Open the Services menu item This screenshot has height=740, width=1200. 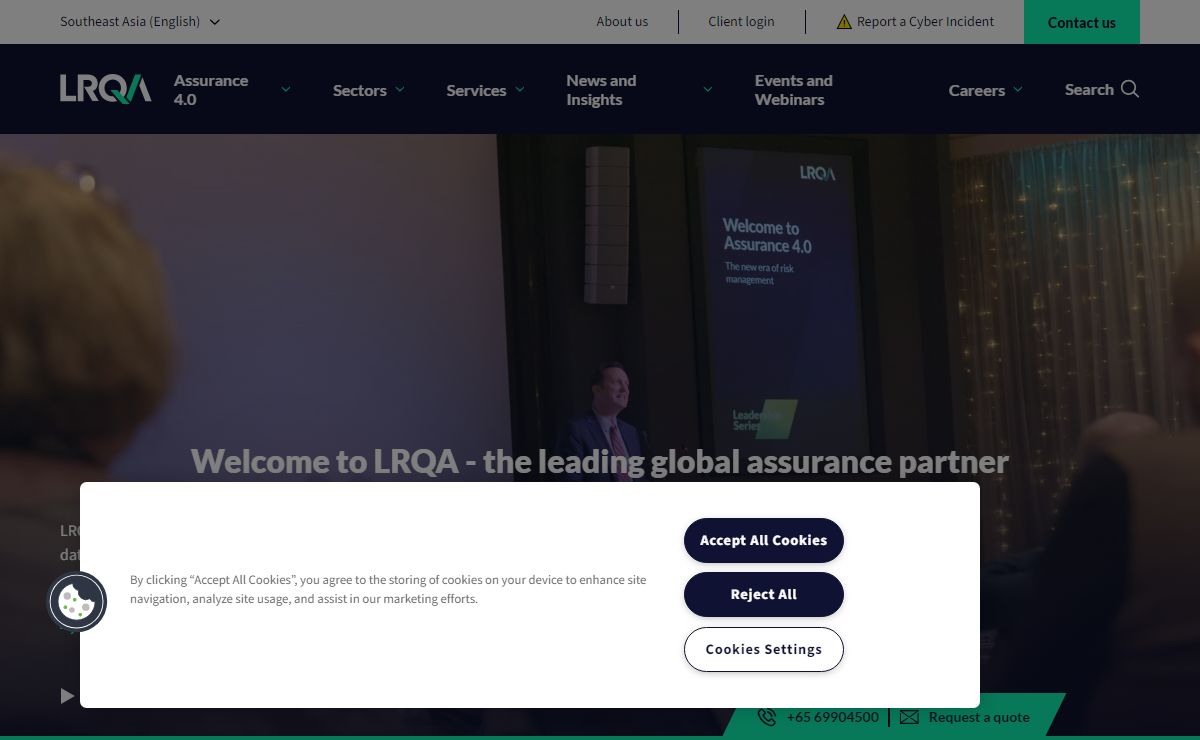click(x=476, y=90)
